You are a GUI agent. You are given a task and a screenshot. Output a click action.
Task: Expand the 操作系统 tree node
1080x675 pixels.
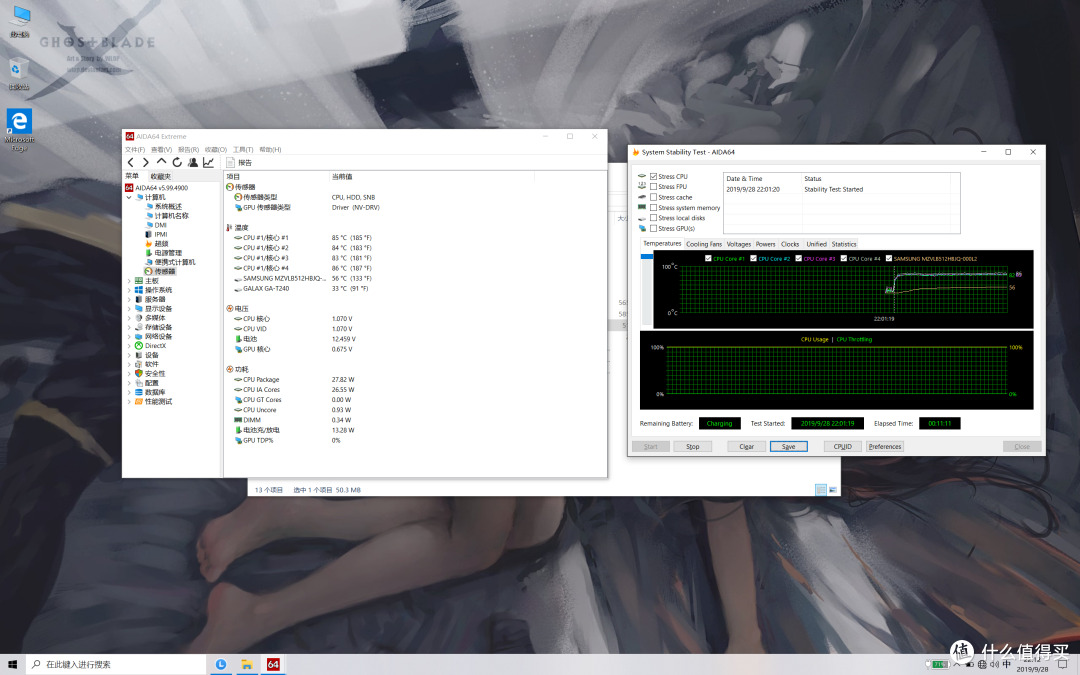point(129,290)
